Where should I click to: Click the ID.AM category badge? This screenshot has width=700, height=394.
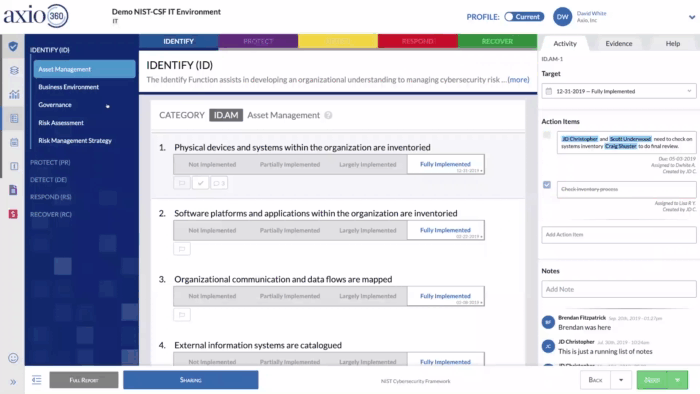(226, 115)
